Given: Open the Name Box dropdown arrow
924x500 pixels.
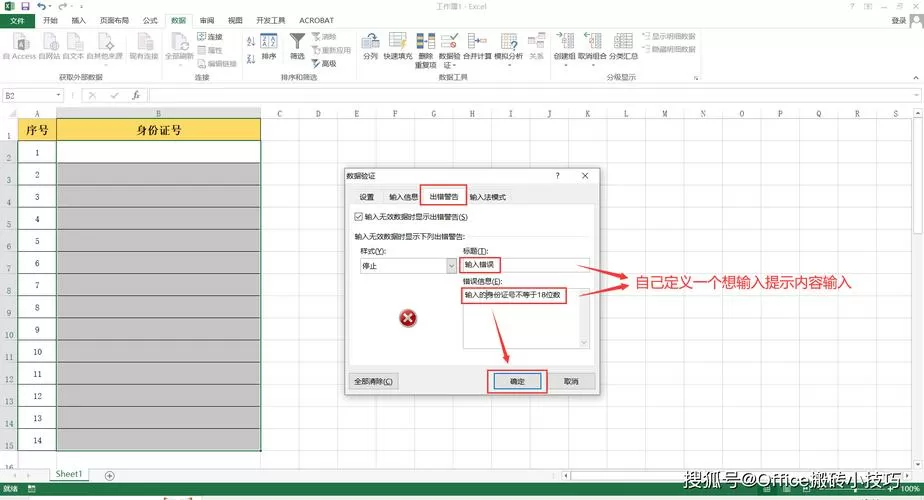Looking at the screenshot, I should click(58, 95).
